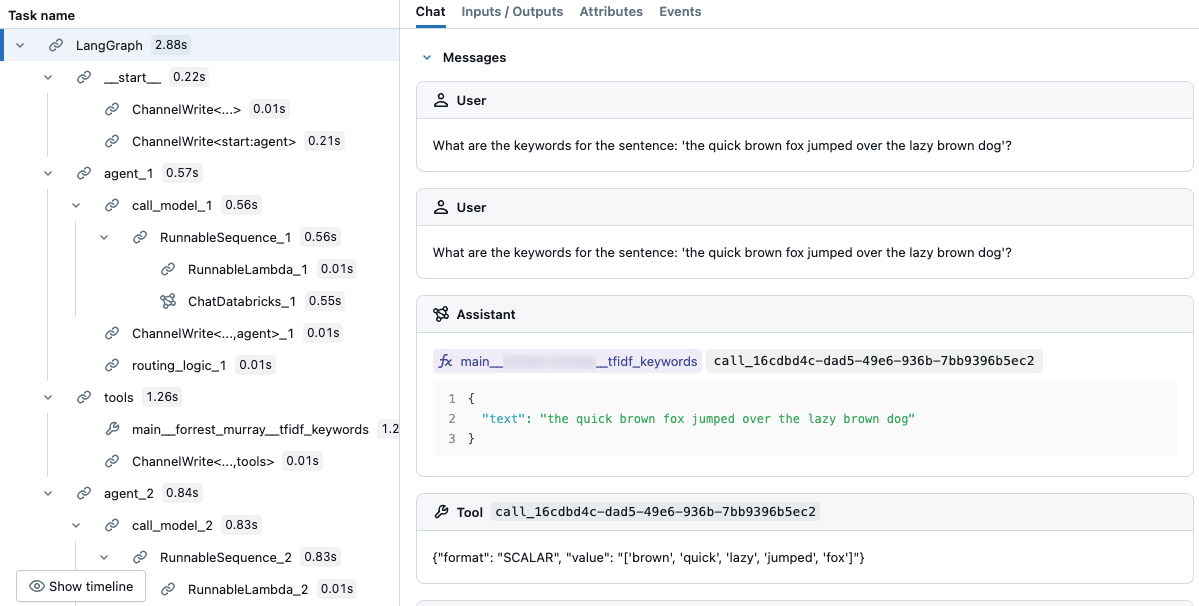Click the person icon on the first User message

441,100
